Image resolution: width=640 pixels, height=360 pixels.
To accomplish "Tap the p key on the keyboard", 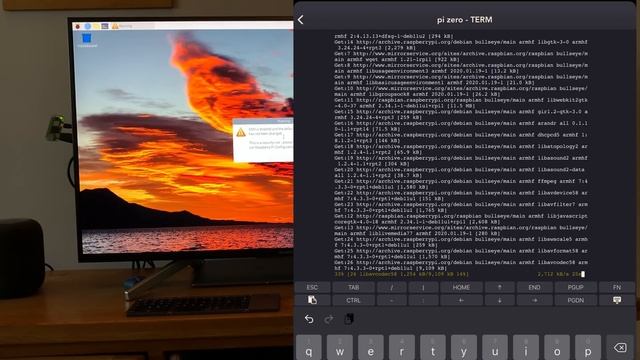I will click(x=588, y=348).
